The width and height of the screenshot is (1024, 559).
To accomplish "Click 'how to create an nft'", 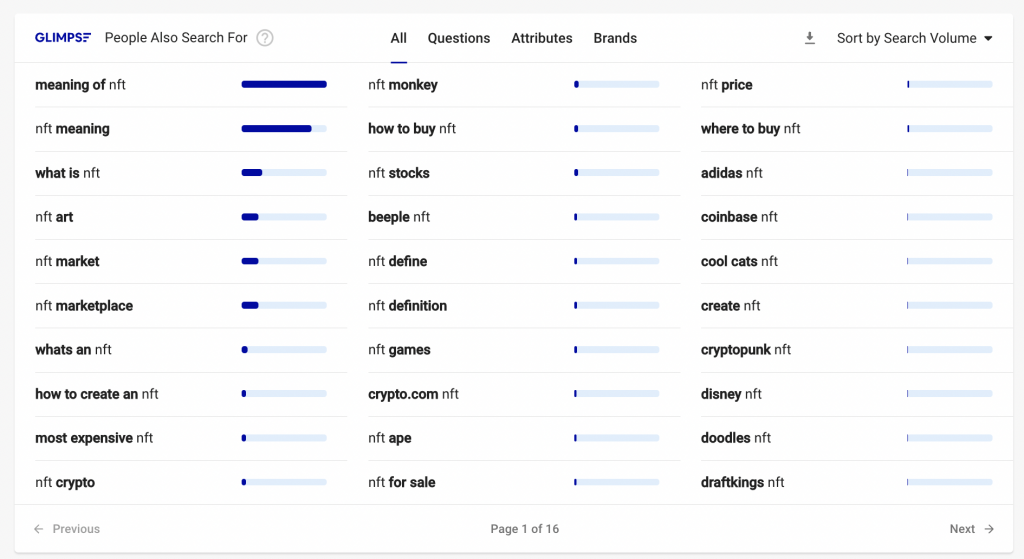I will (x=97, y=394).
